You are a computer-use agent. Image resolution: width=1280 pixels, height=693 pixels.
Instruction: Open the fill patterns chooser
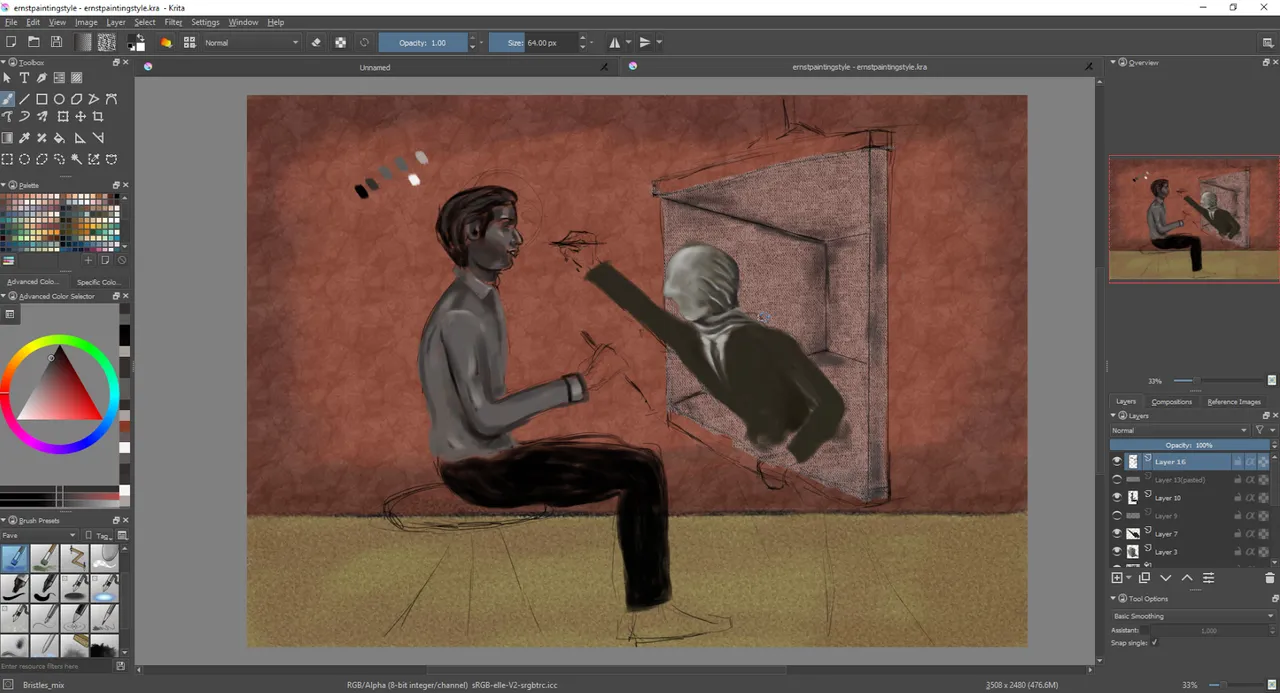point(106,42)
